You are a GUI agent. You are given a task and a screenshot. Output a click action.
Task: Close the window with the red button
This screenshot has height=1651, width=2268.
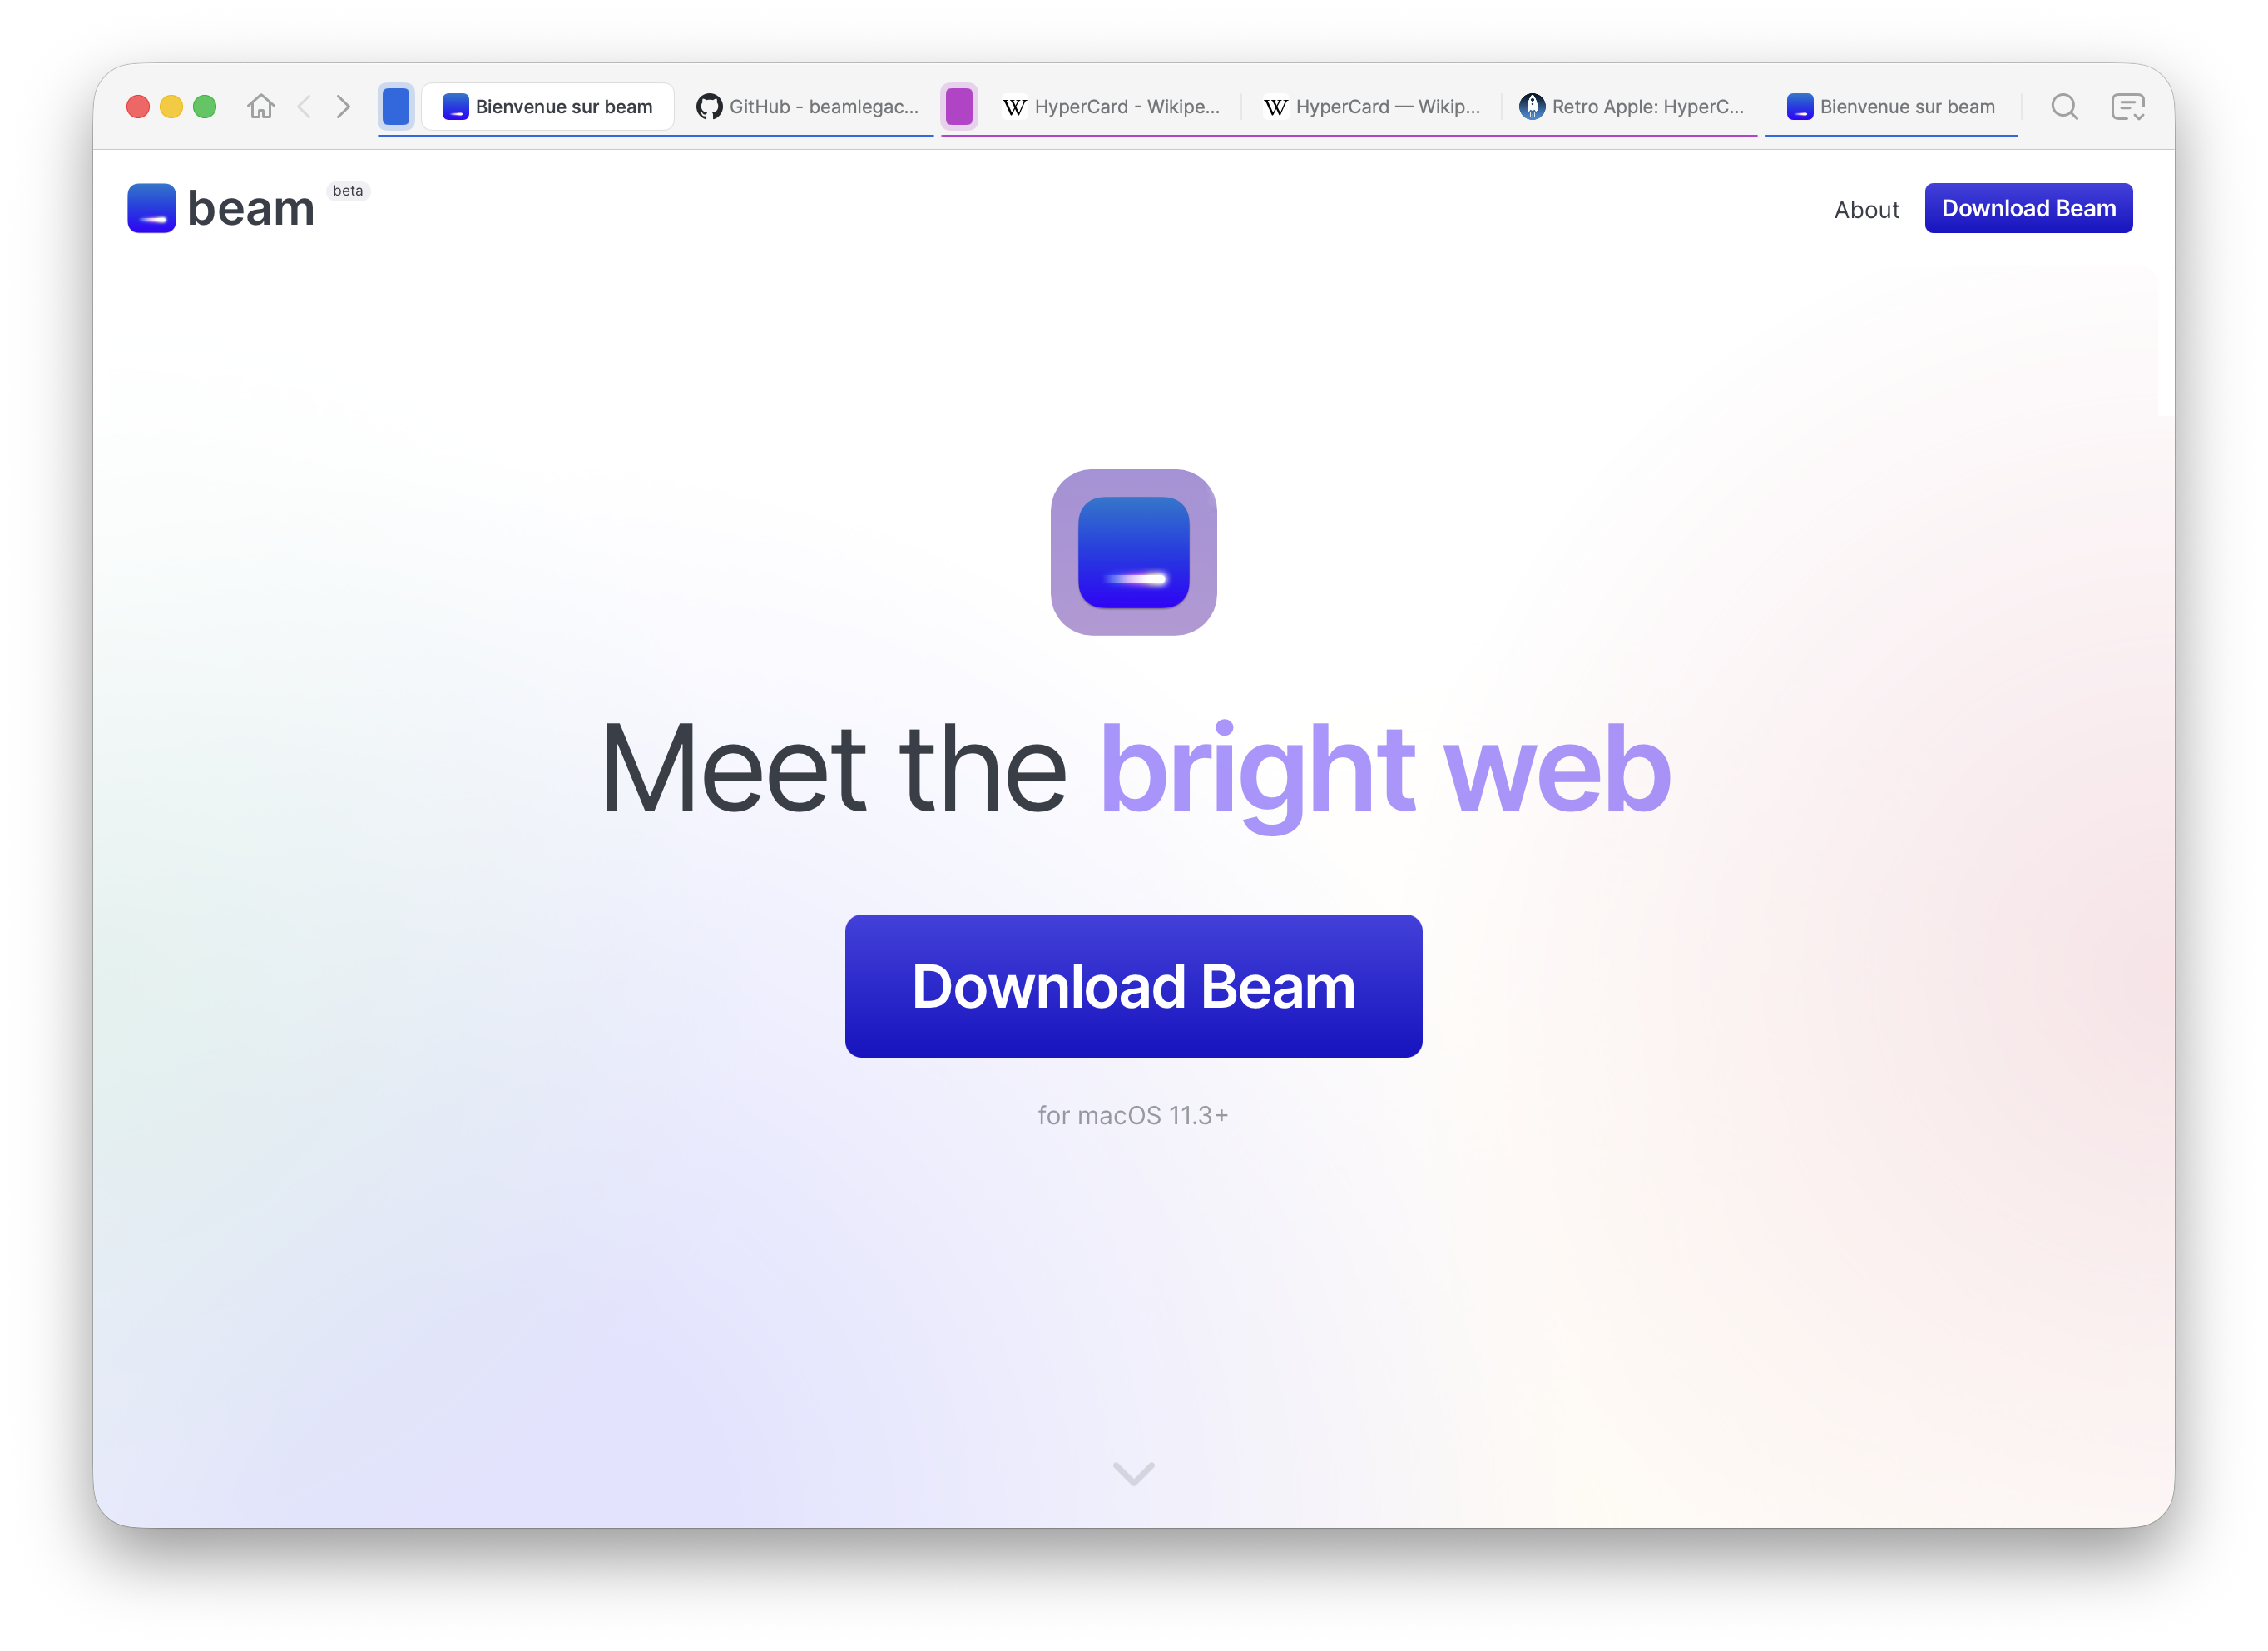[x=138, y=106]
